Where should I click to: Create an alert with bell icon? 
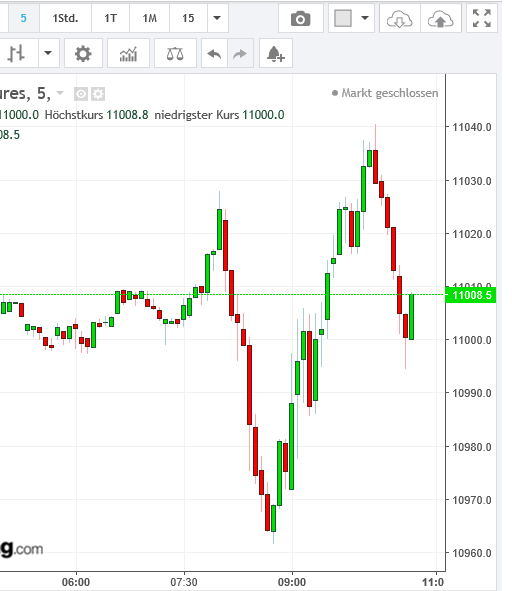point(276,54)
